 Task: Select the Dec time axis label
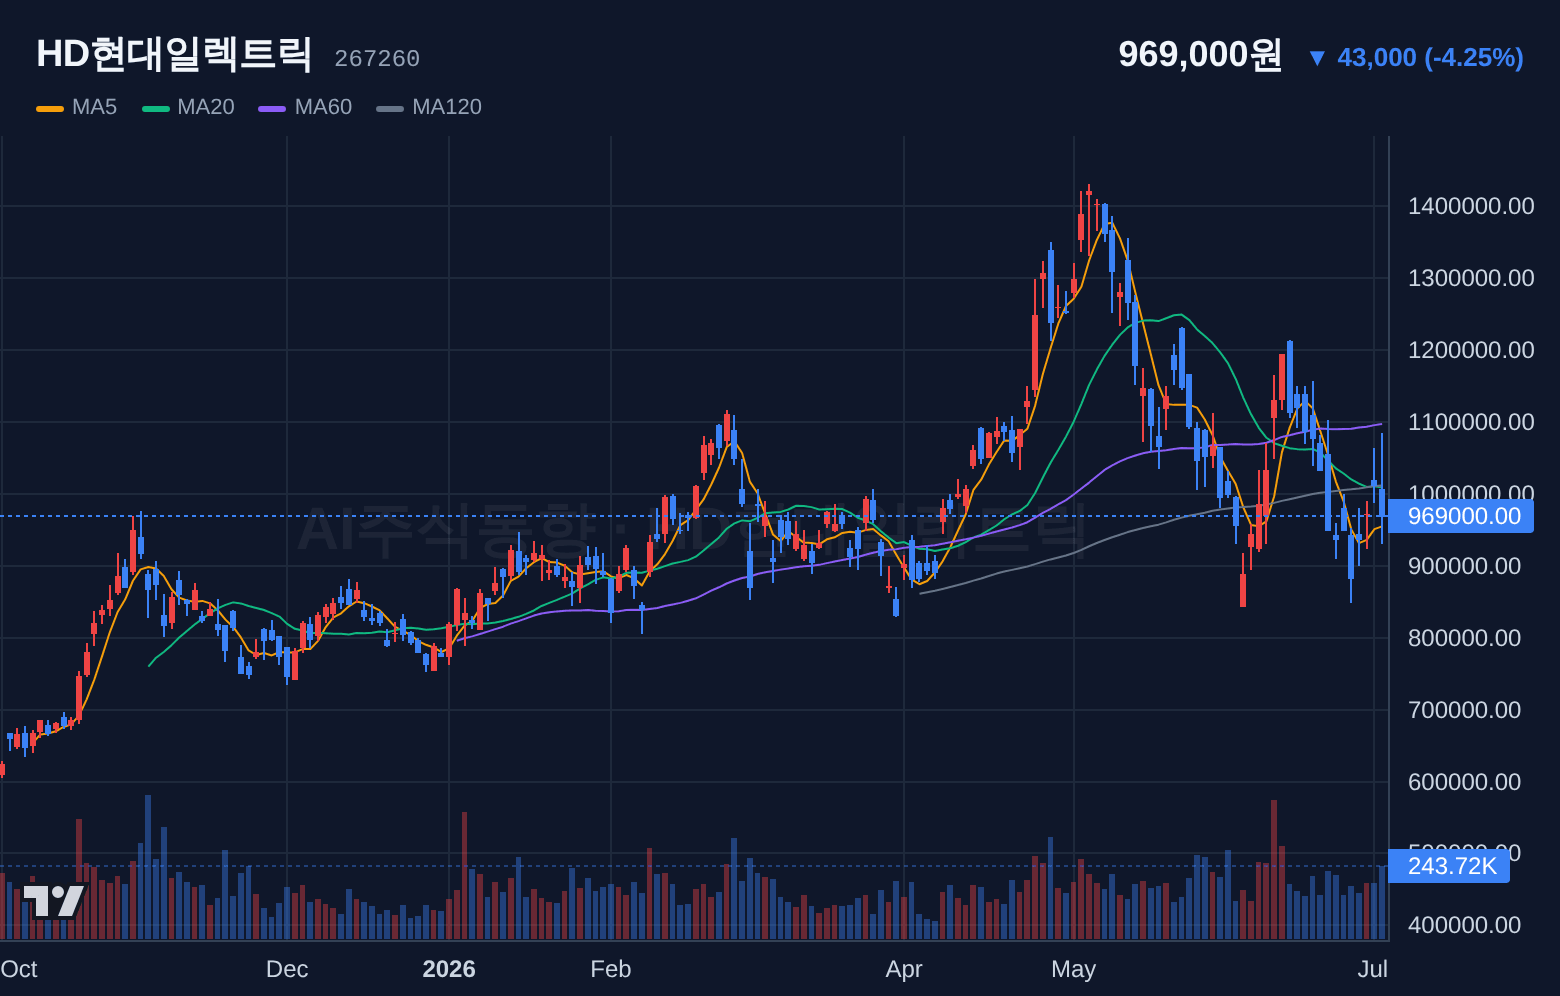coord(287,969)
